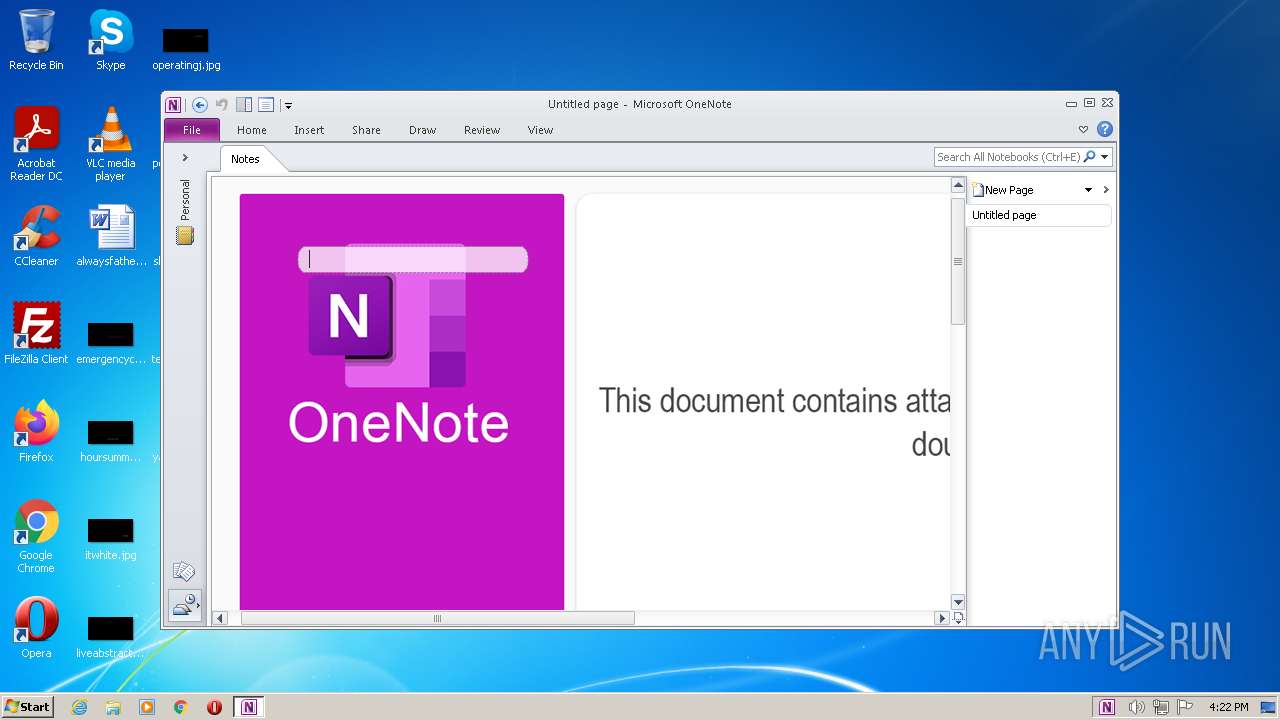Select the Notes section tab
Viewport: 1280px width, 720px height.
[245, 159]
